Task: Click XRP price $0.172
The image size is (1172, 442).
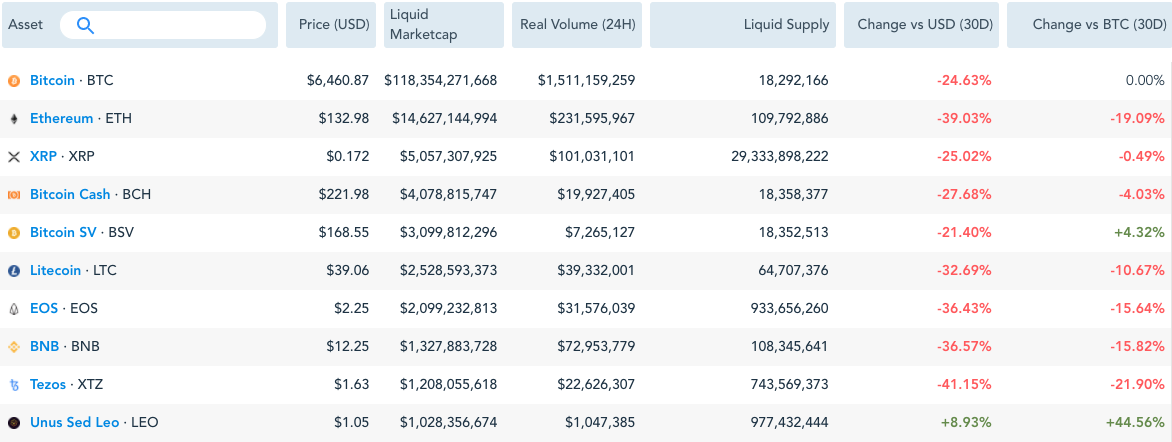Action: [348, 156]
